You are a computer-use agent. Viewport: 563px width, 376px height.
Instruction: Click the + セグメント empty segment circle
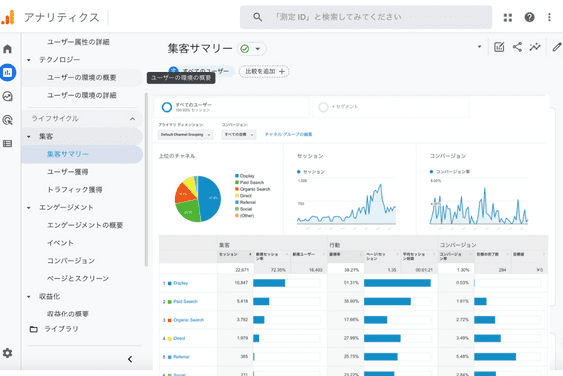pyautogui.click(x=323, y=107)
